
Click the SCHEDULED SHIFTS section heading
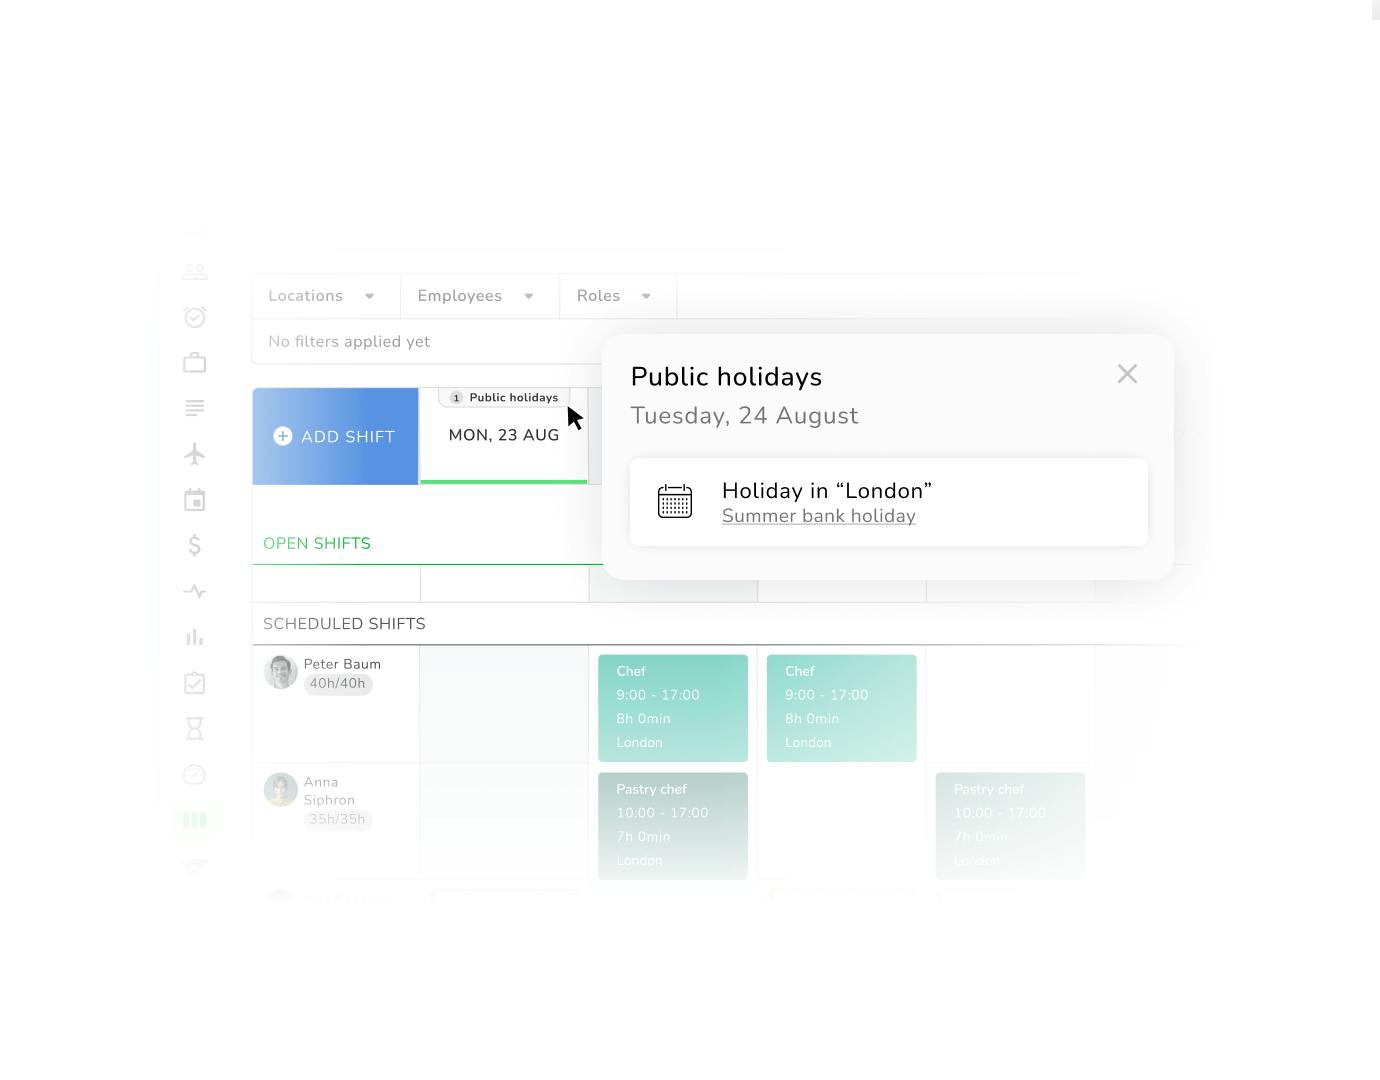344,624
